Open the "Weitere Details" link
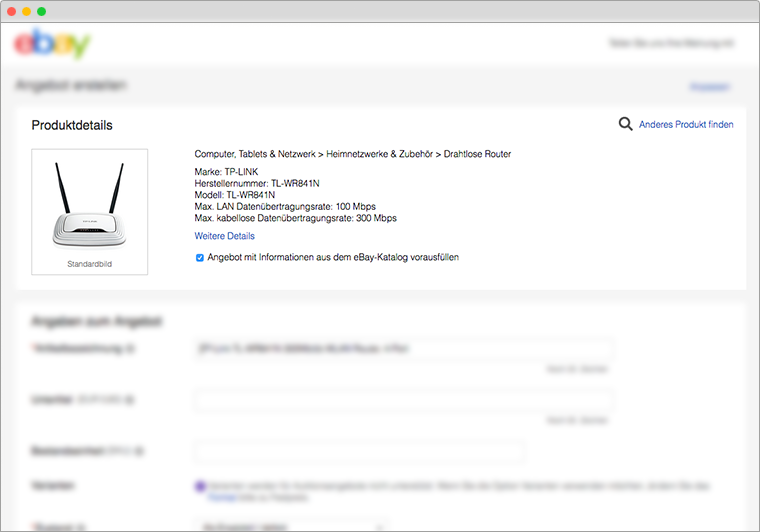760x532 pixels. 224,236
